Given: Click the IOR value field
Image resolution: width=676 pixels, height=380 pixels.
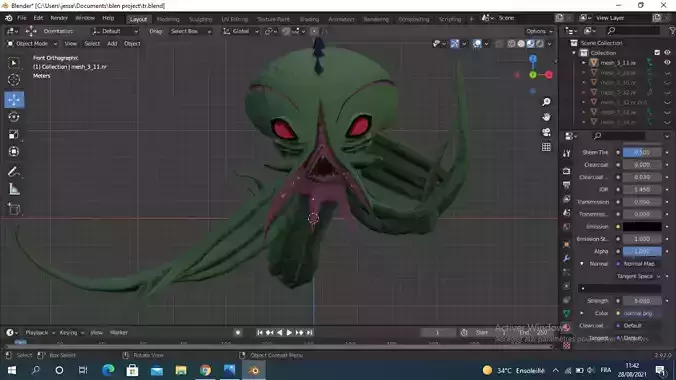Looking at the screenshot, I should [x=642, y=189].
